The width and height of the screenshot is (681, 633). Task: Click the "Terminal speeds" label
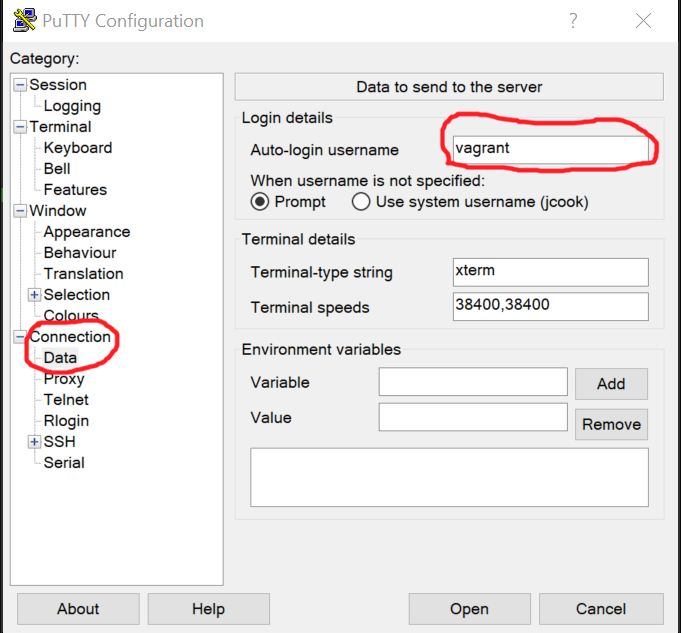tap(310, 308)
